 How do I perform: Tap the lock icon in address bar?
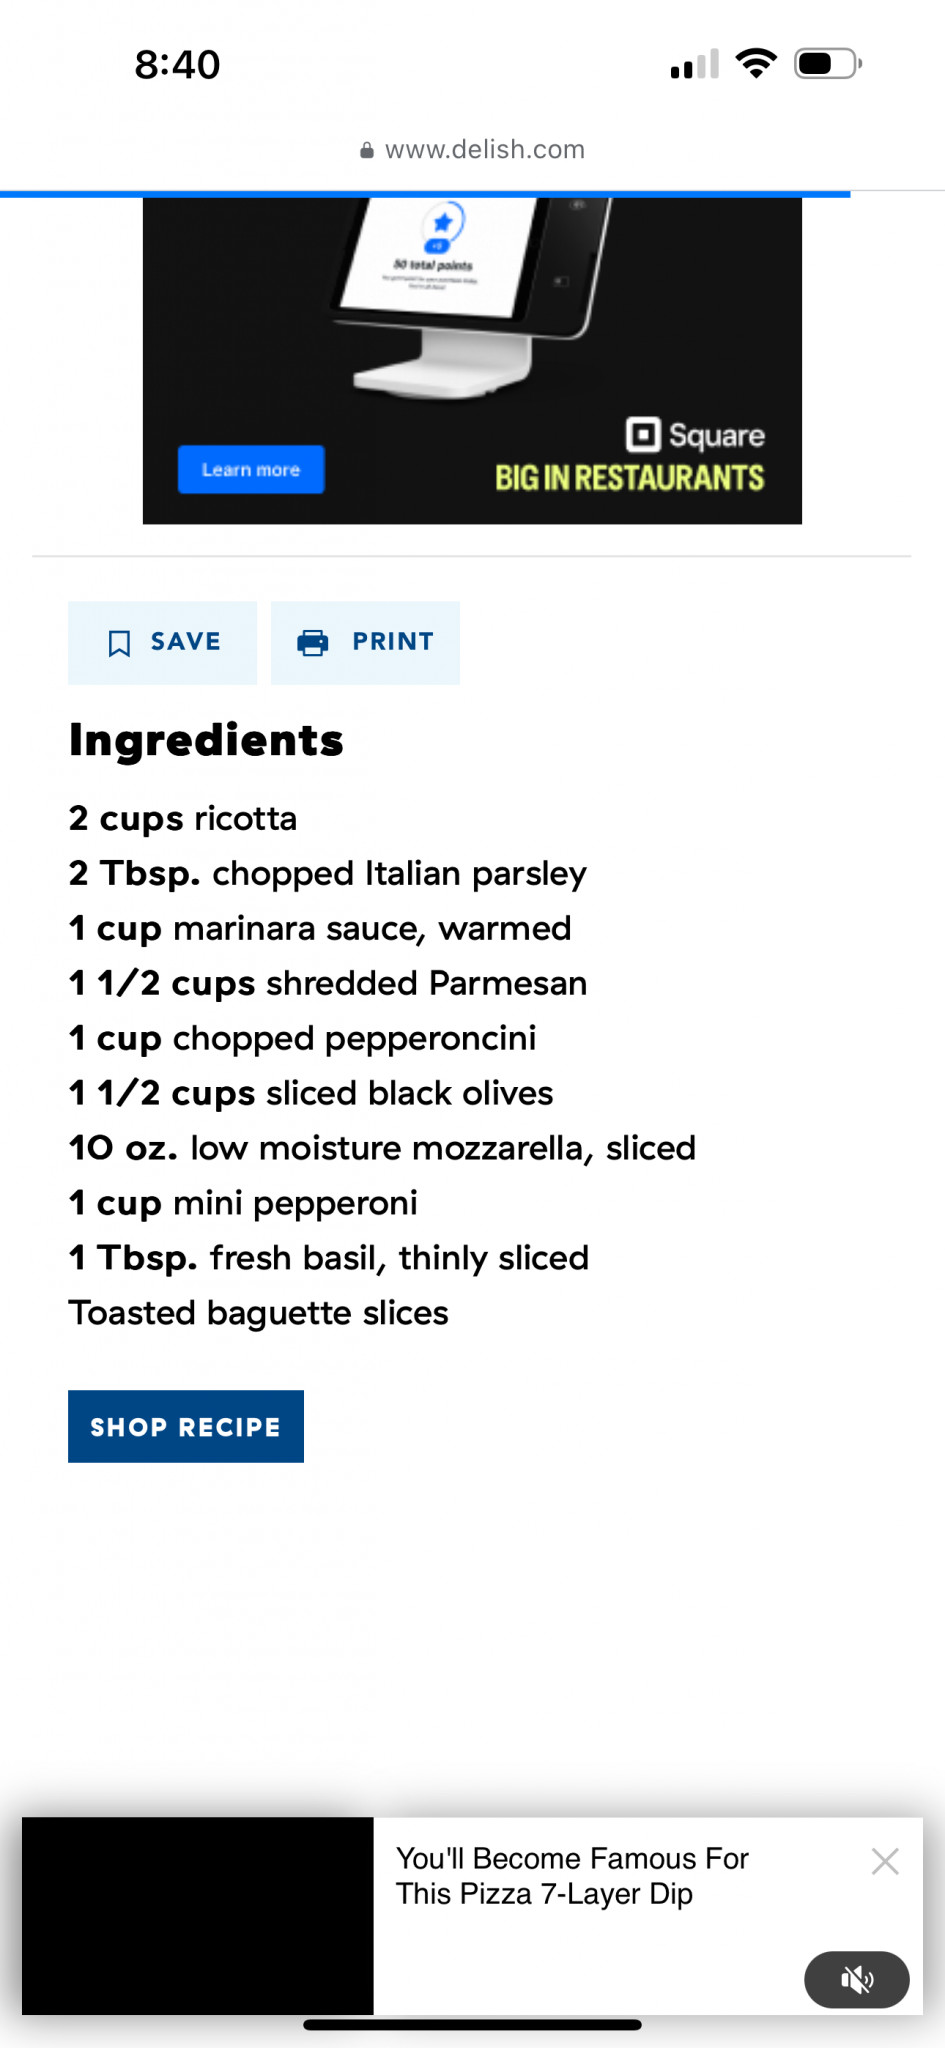coord(367,150)
